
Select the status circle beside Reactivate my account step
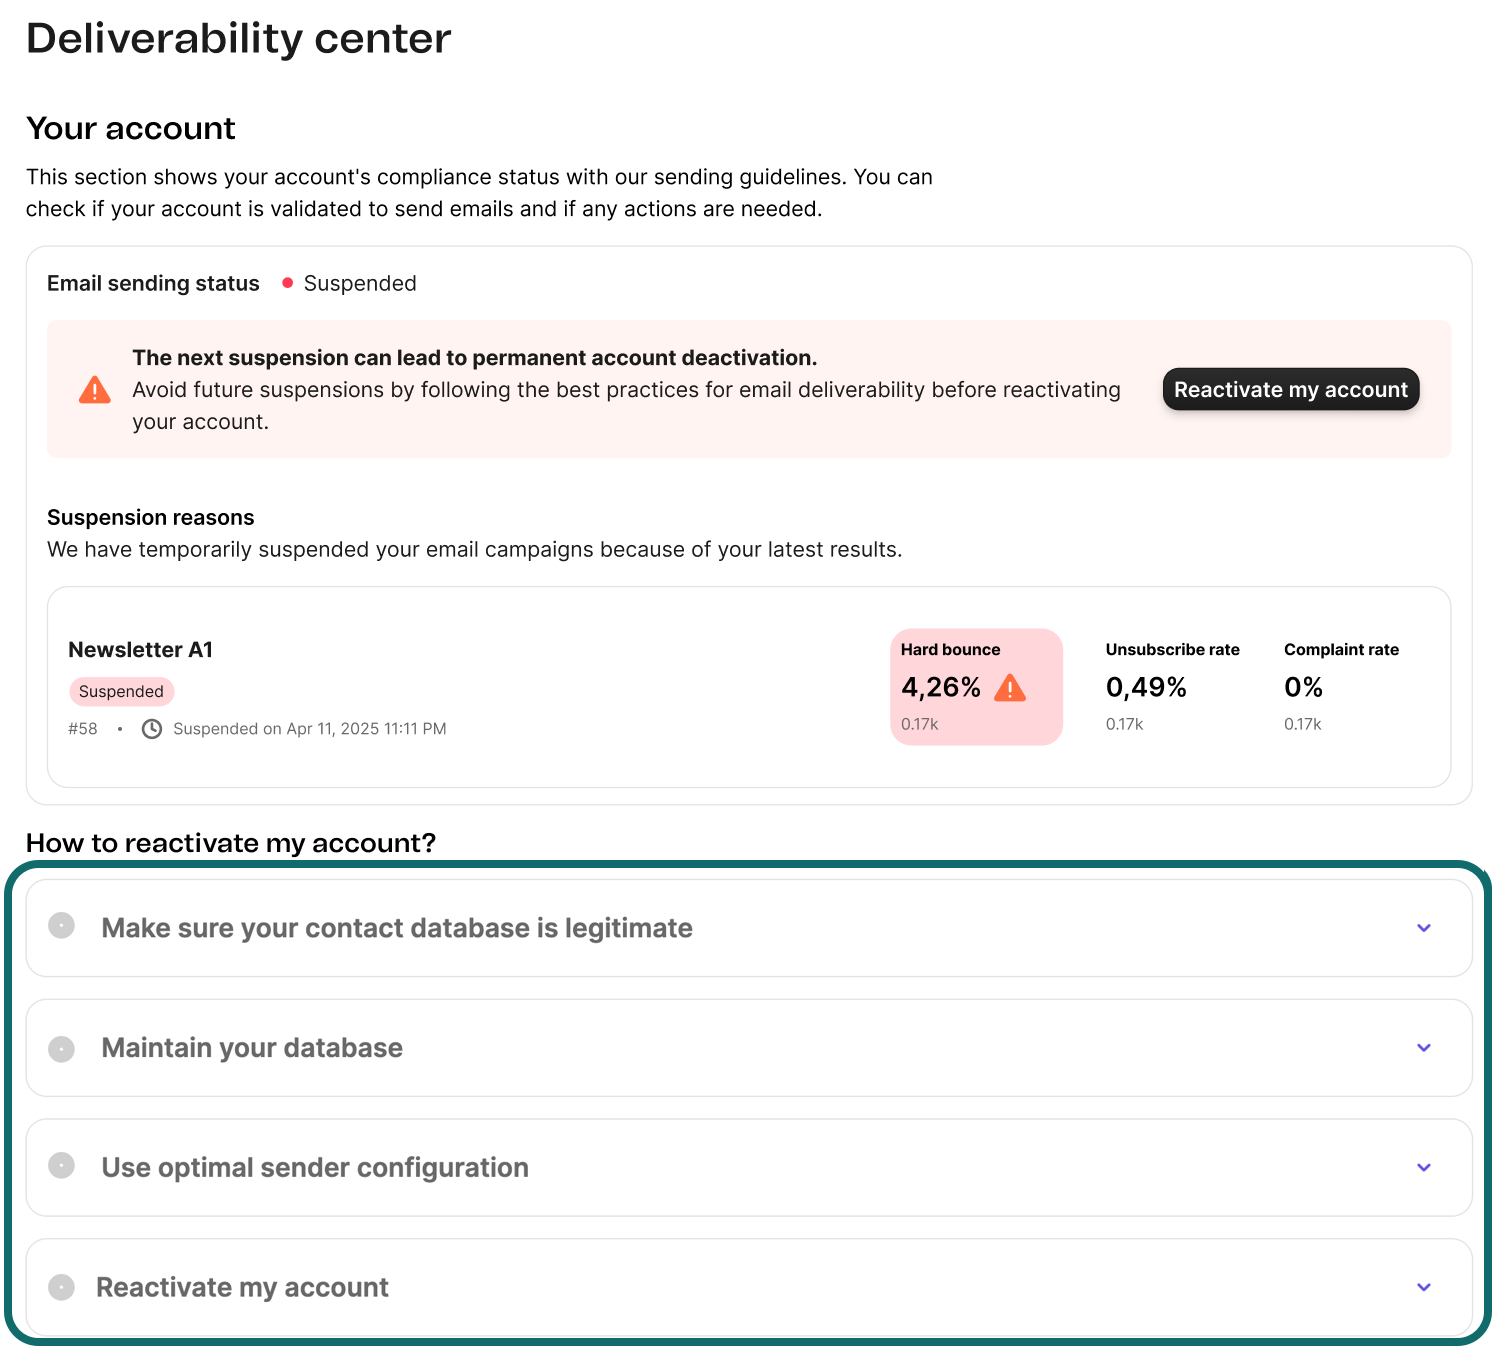coord(61,1287)
